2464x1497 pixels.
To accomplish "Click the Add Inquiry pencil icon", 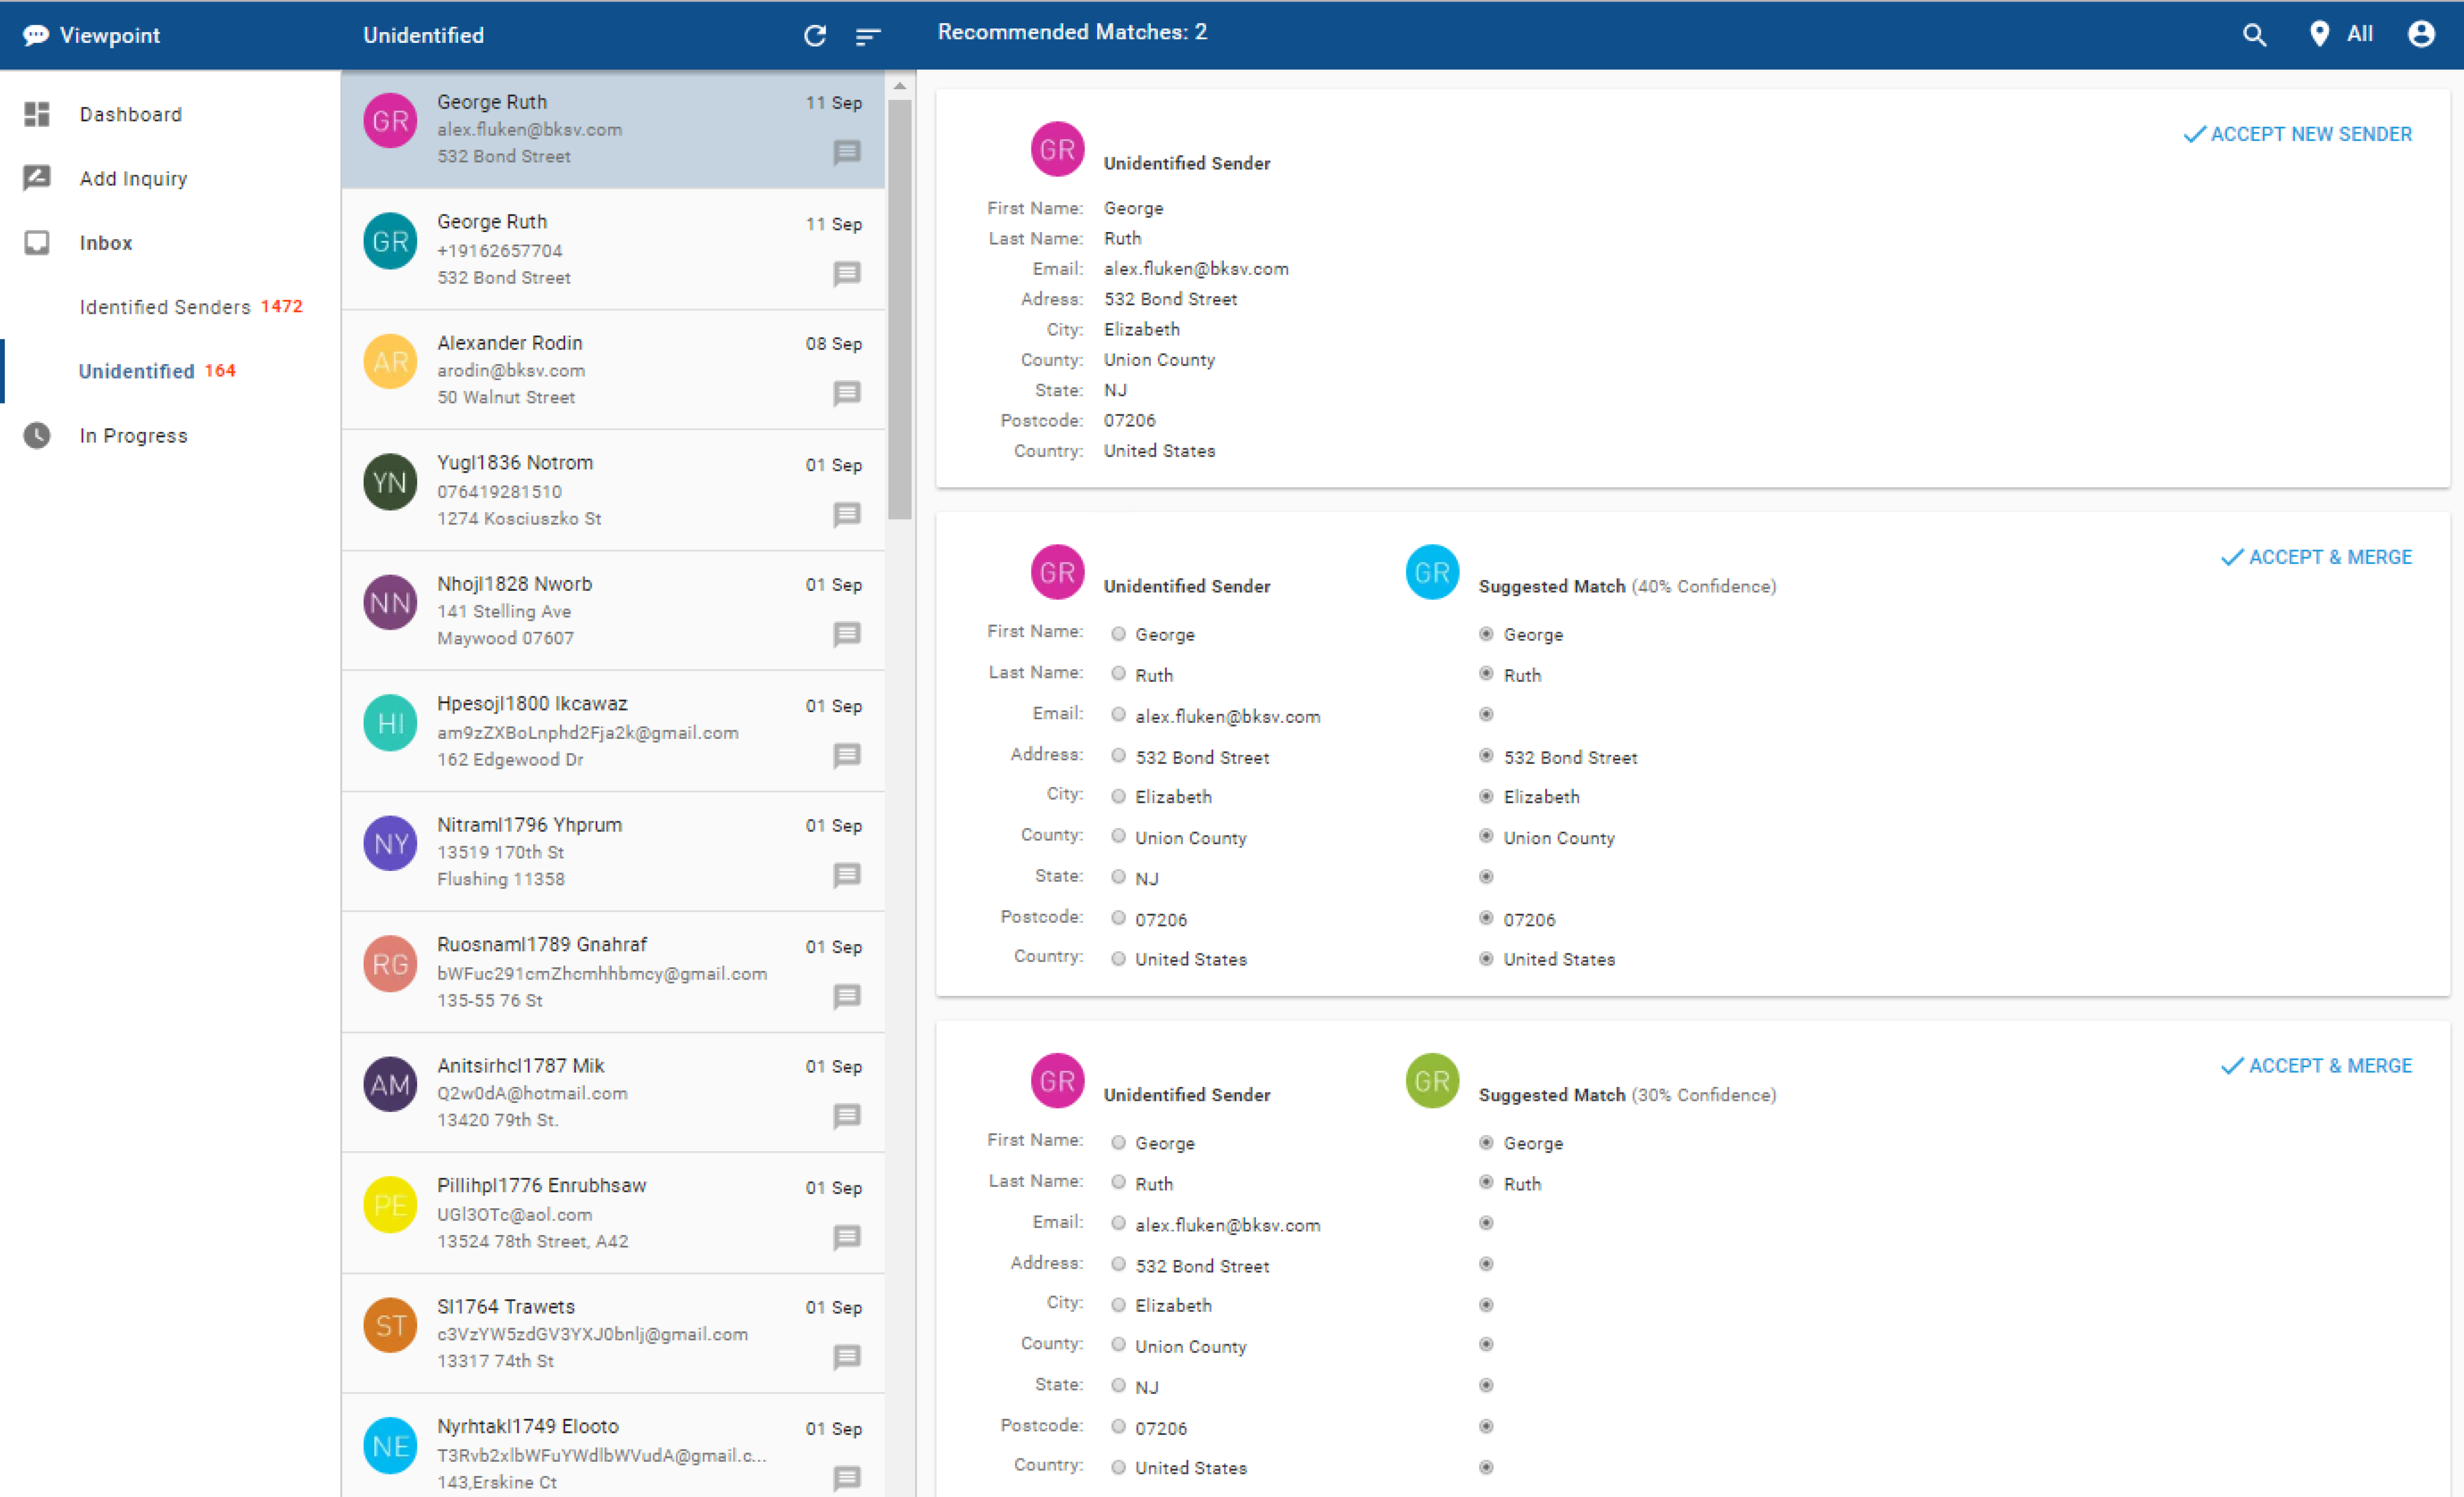I will coord(37,178).
